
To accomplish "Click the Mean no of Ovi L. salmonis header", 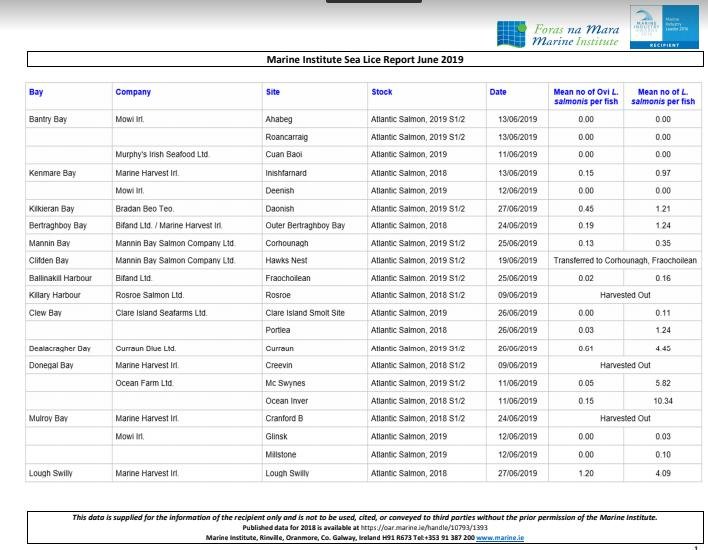I will (x=587, y=97).
